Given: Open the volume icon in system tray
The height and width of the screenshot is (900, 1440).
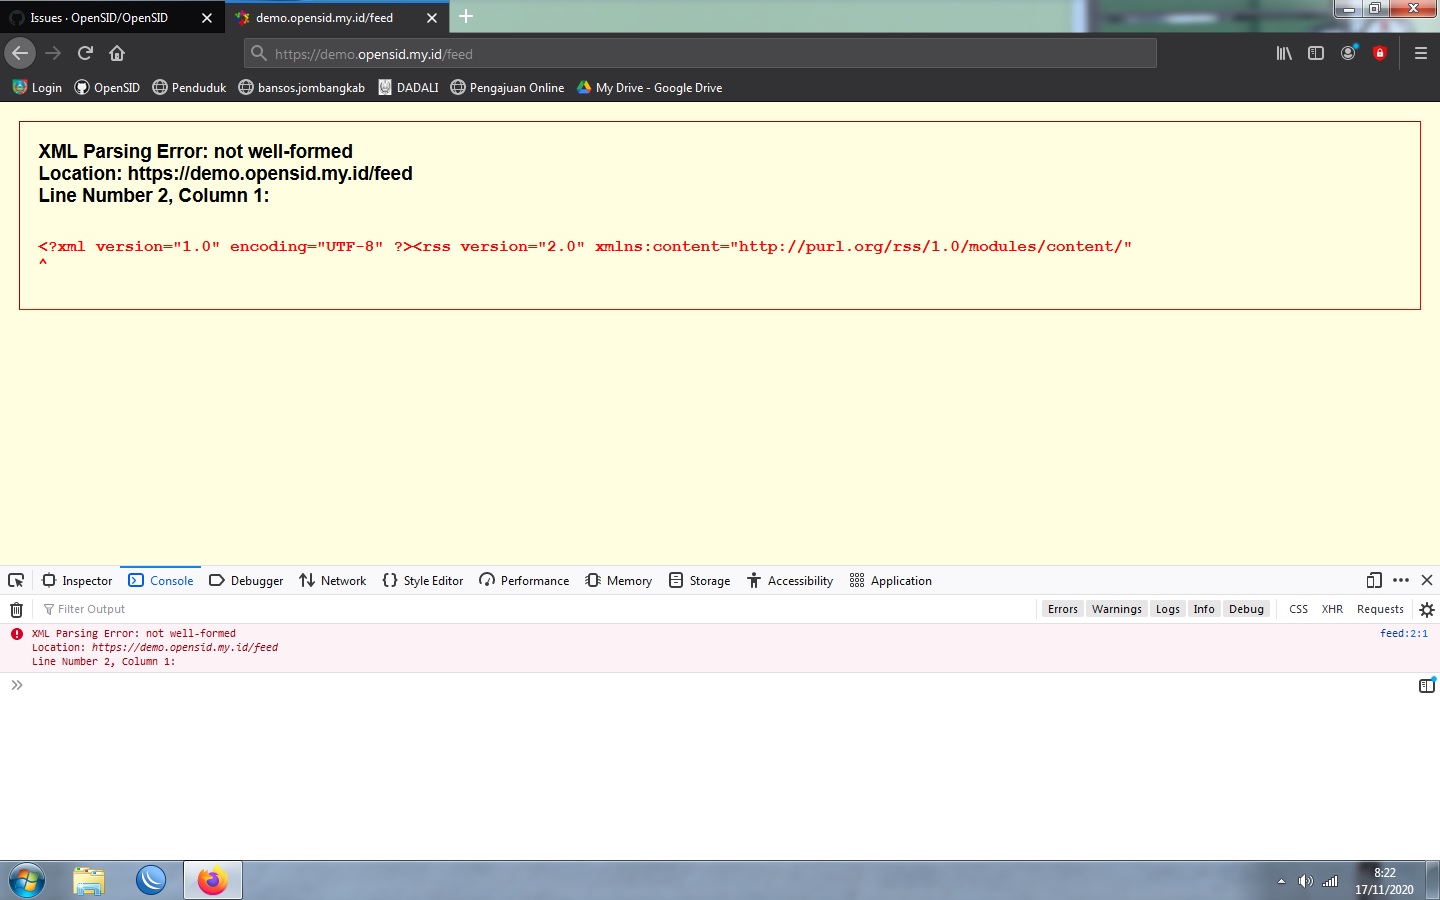Looking at the screenshot, I should point(1305,881).
